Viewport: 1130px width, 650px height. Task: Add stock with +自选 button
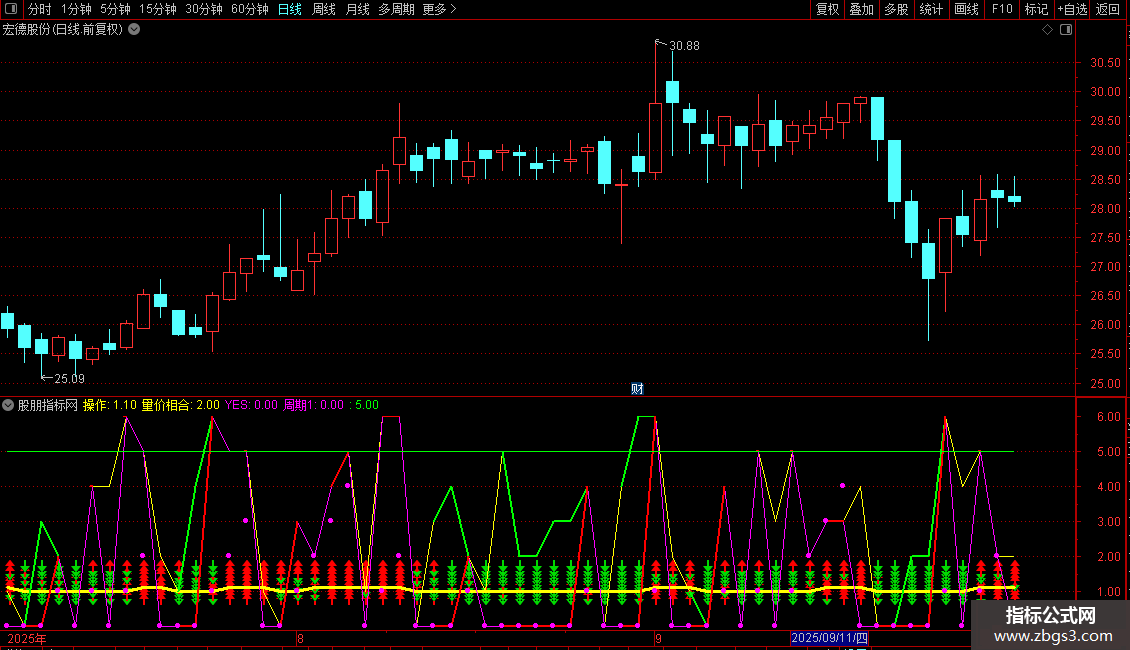(1072, 9)
